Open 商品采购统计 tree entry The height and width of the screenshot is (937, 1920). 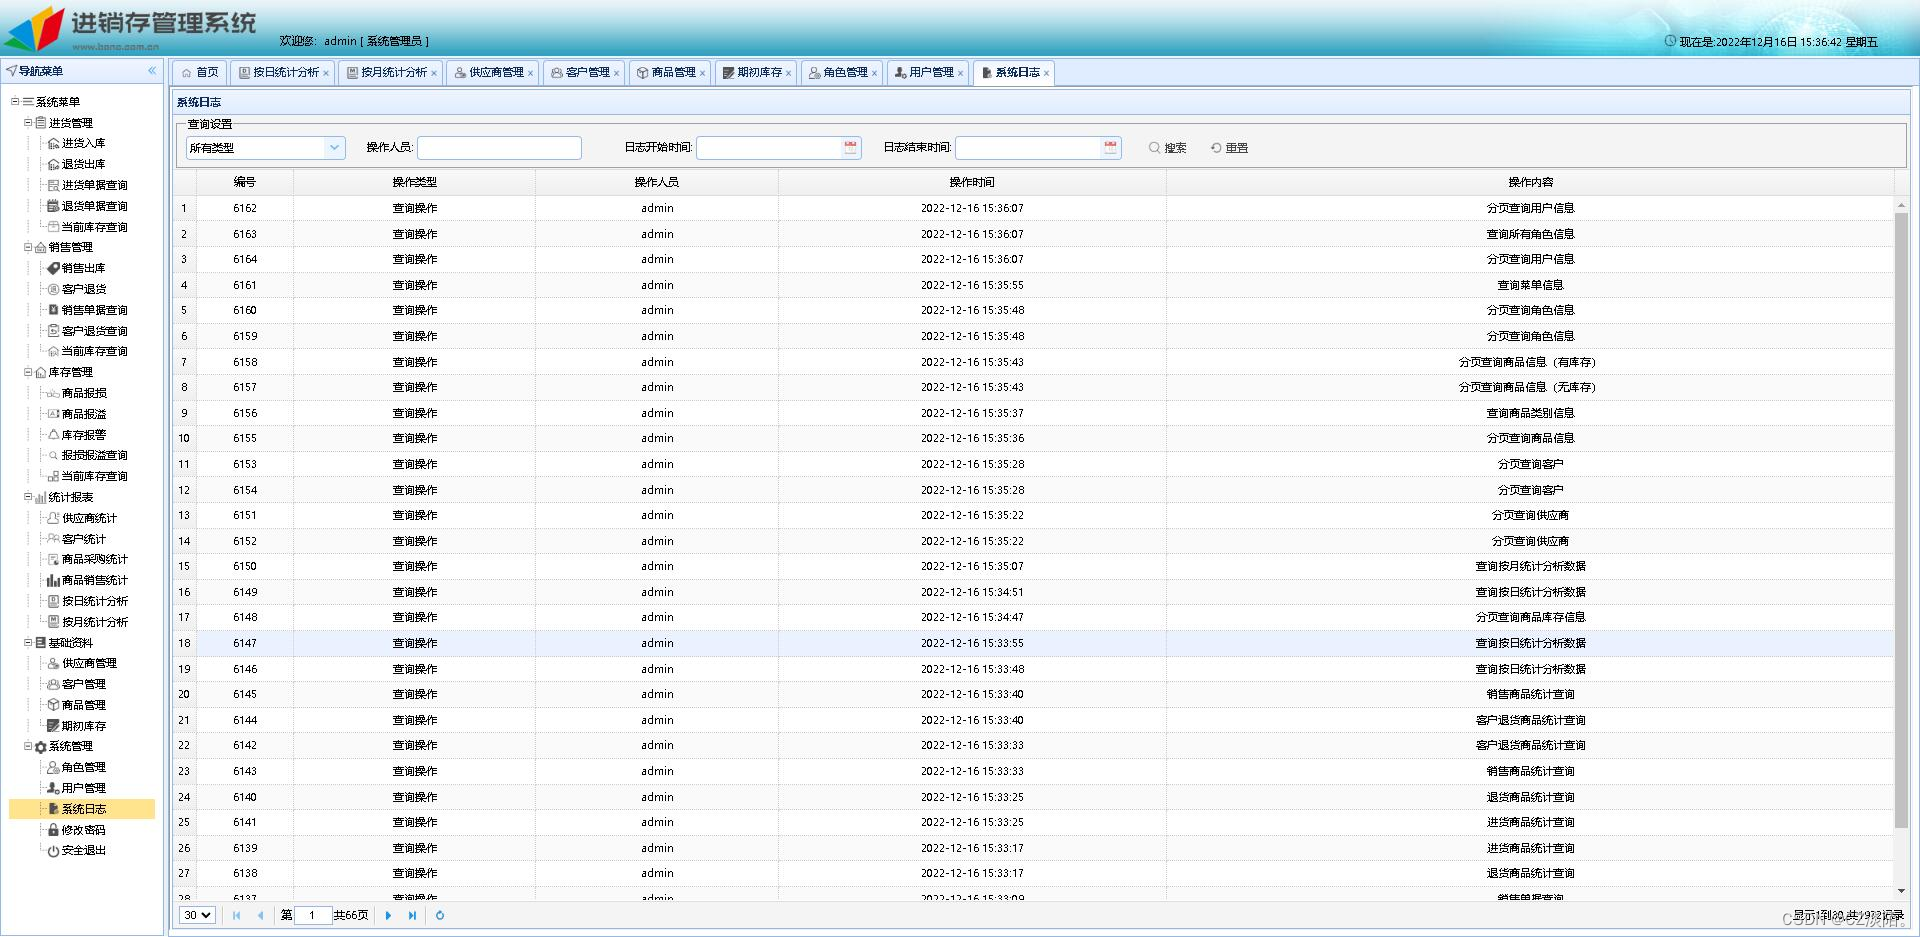[x=94, y=559]
